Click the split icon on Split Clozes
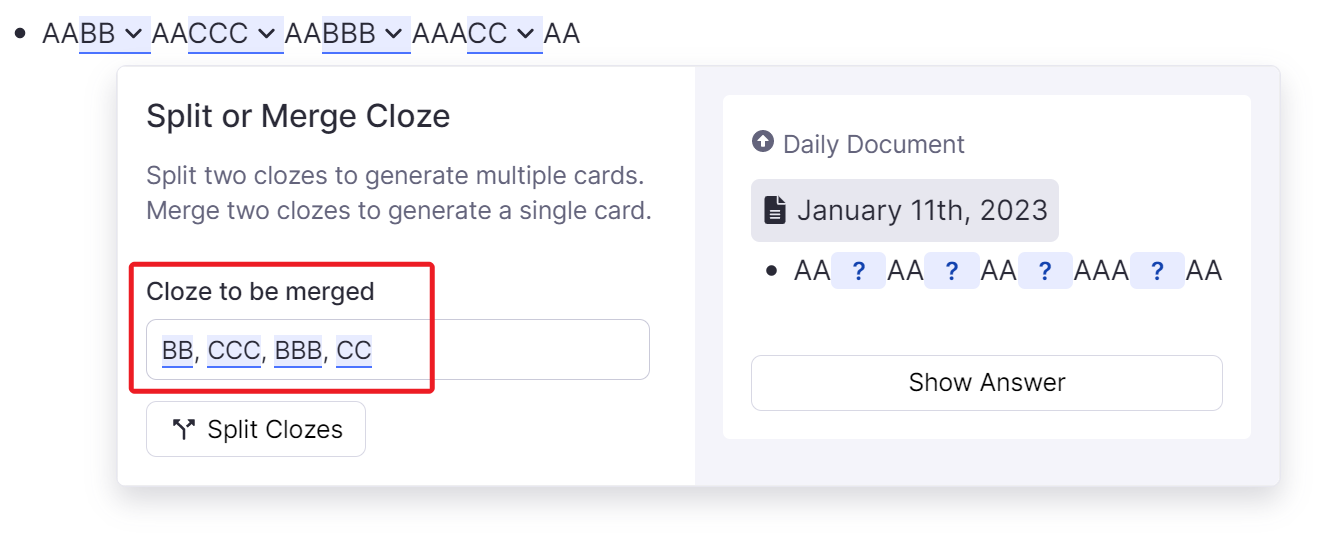 pos(183,430)
